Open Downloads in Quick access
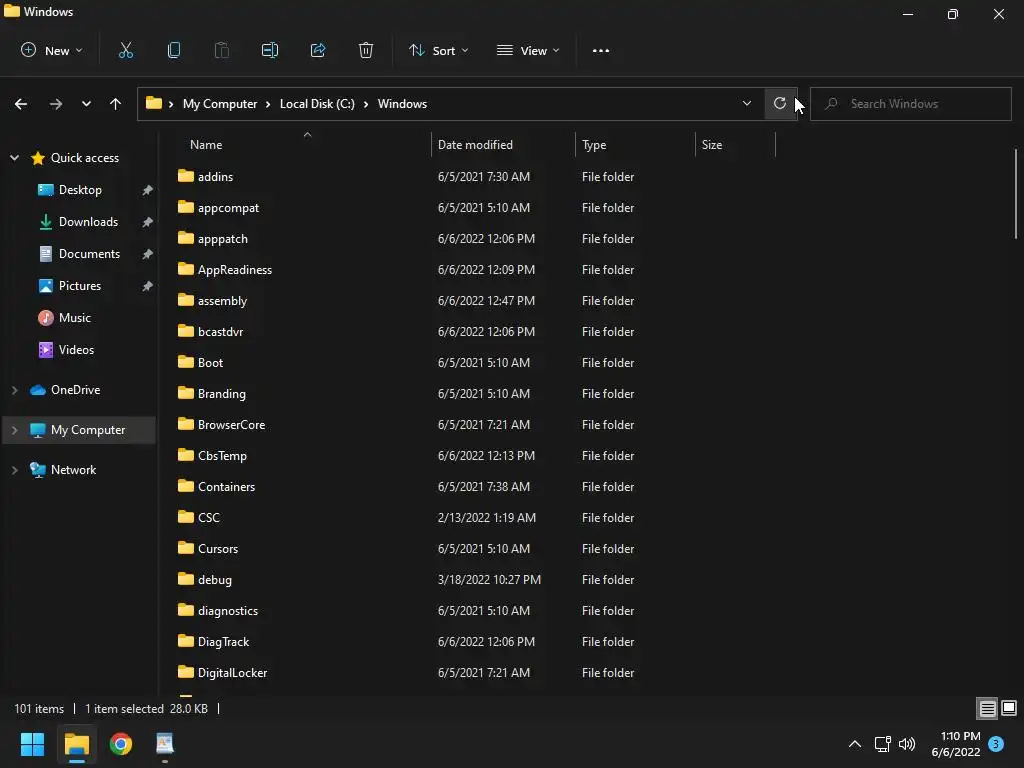The width and height of the screenshot is (1024, 768). click(x=88, y=222)
